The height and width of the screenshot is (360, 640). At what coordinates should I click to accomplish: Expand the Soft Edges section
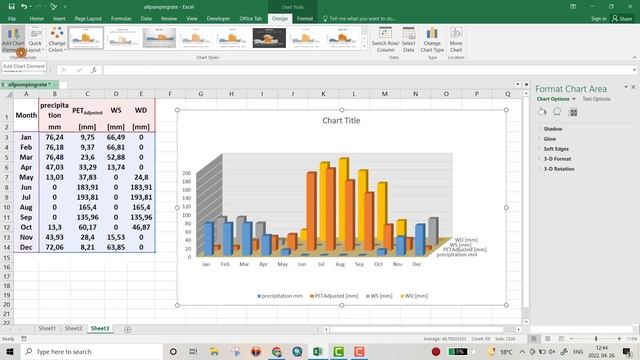tap(556, 149)
